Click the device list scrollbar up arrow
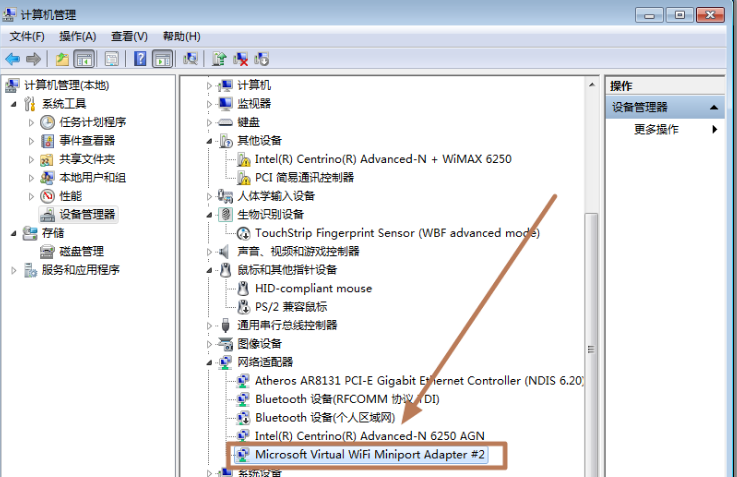This screenshot has height=477, width=737. point(592,86)
